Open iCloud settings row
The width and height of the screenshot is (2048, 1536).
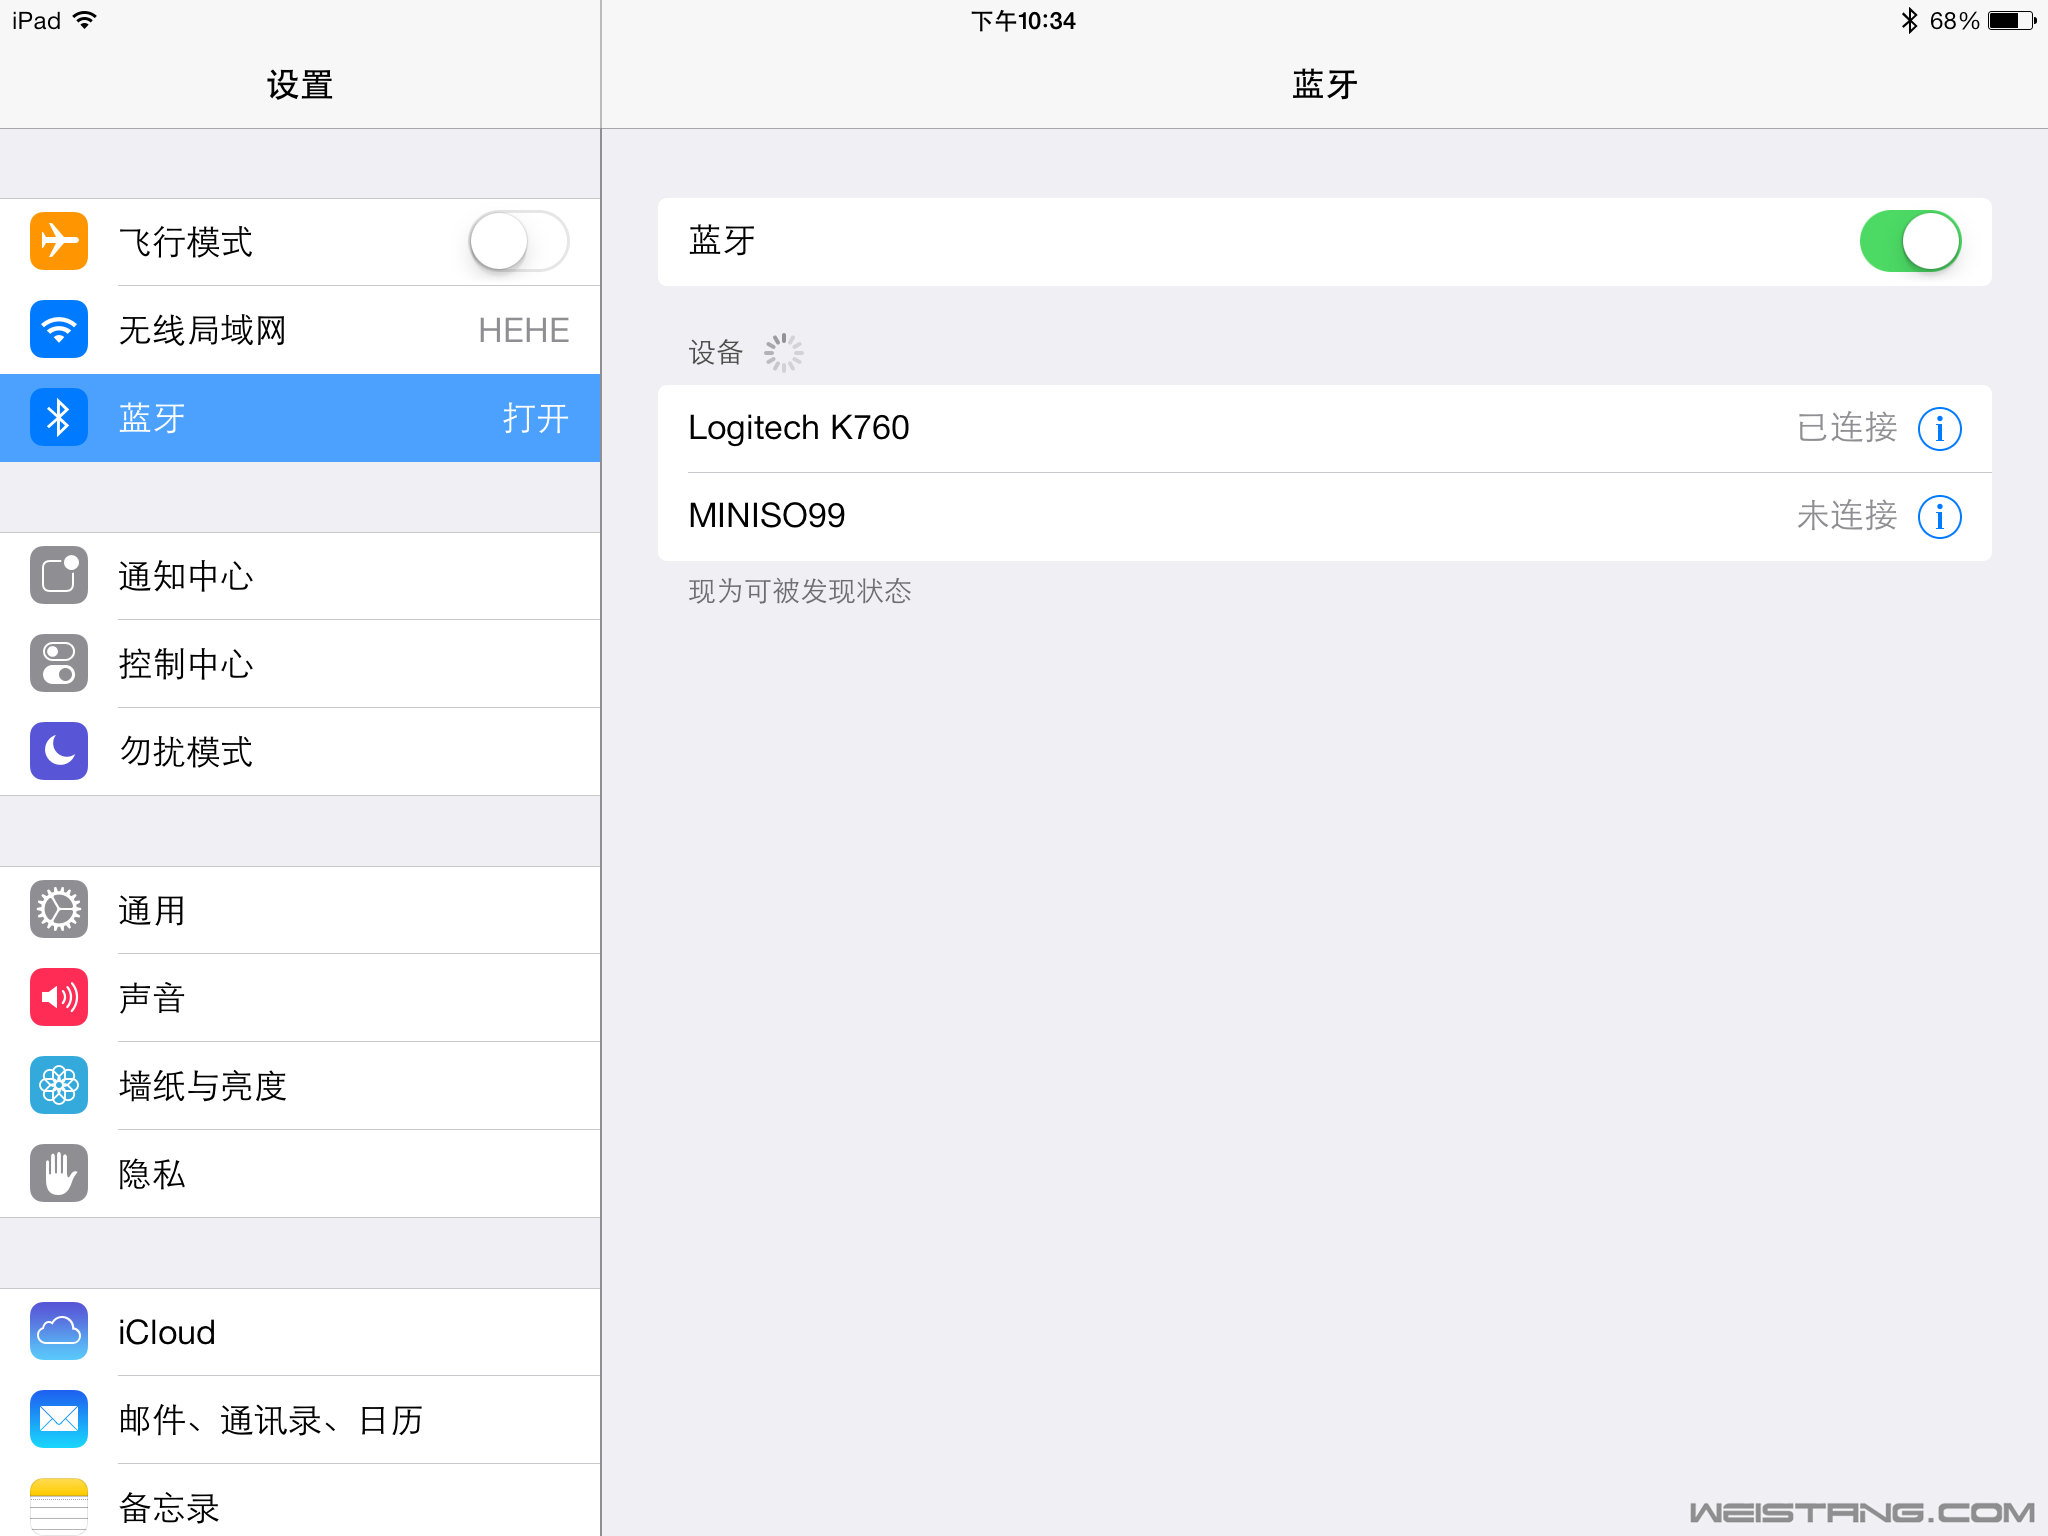[x=300, y=1331]
